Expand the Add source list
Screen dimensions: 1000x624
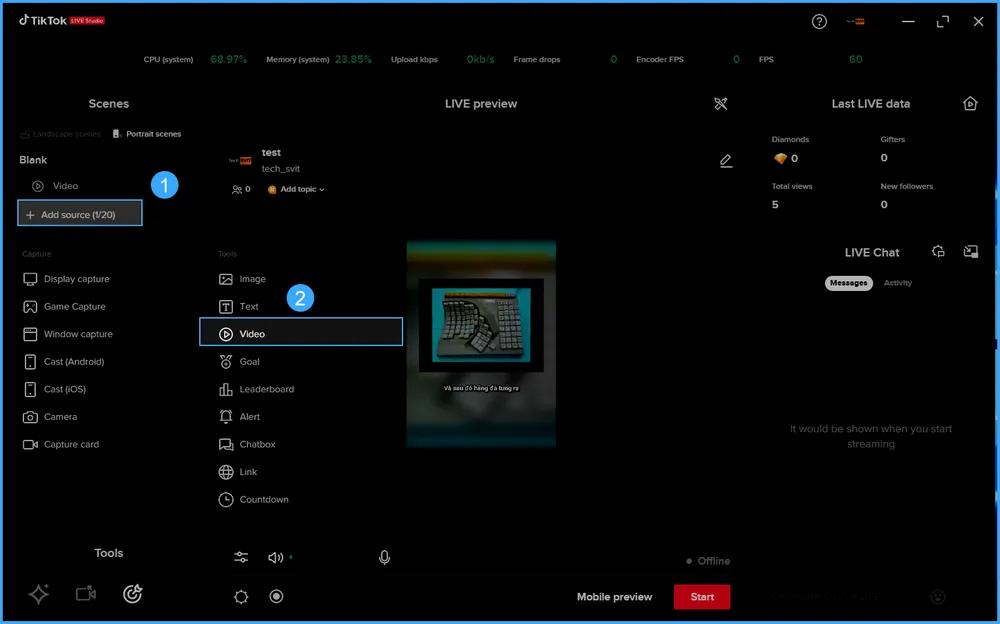click(x=80, y=214)
